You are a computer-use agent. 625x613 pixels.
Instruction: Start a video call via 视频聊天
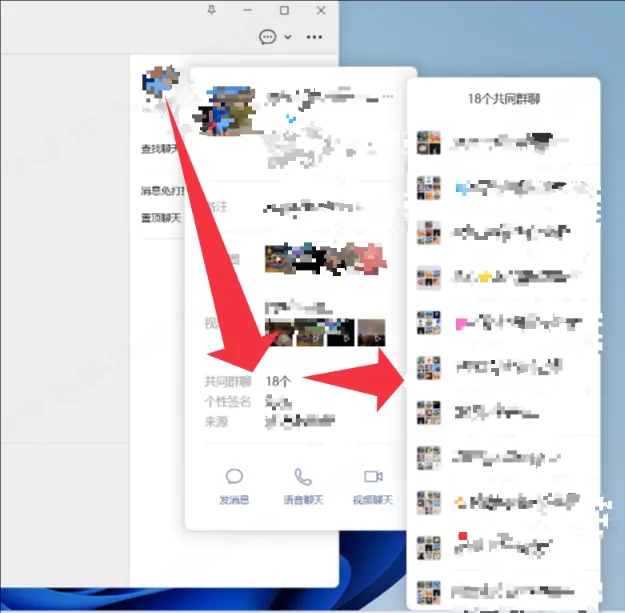click(x=372, y=477)
